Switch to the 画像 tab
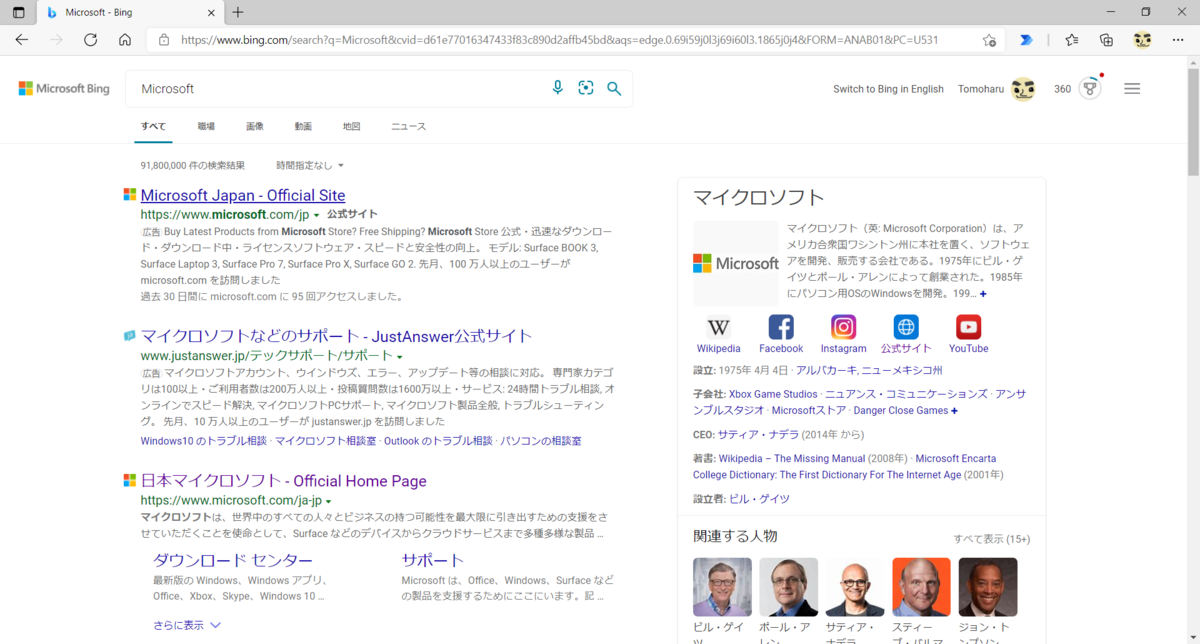Screen dimensions: 1200x644 click(255, 126)
